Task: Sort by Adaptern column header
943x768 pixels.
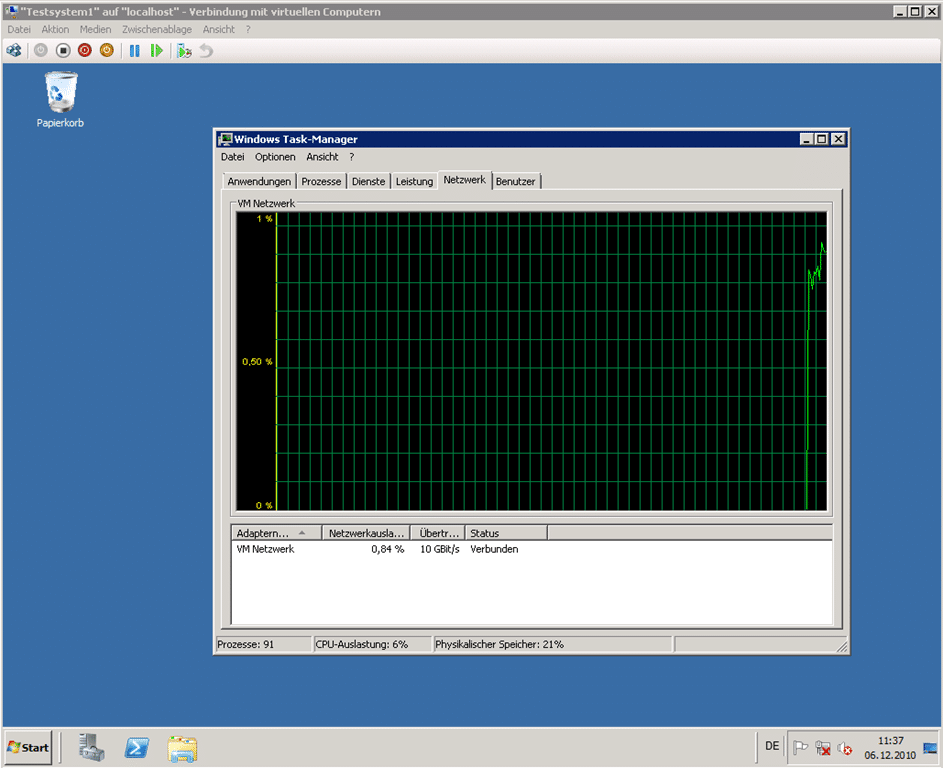Action: pos(277,533)
